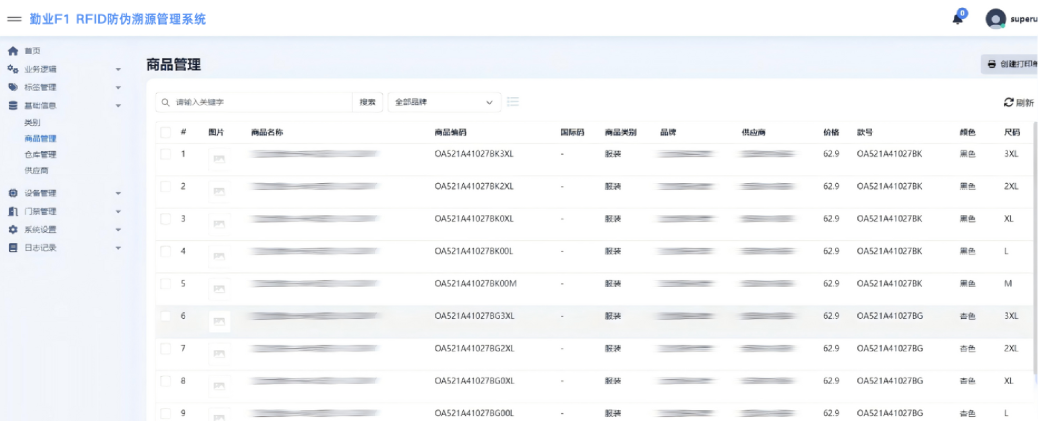Go to 供应商 in the sidebar
1042x421 pixels.
[x=37, y=171]
